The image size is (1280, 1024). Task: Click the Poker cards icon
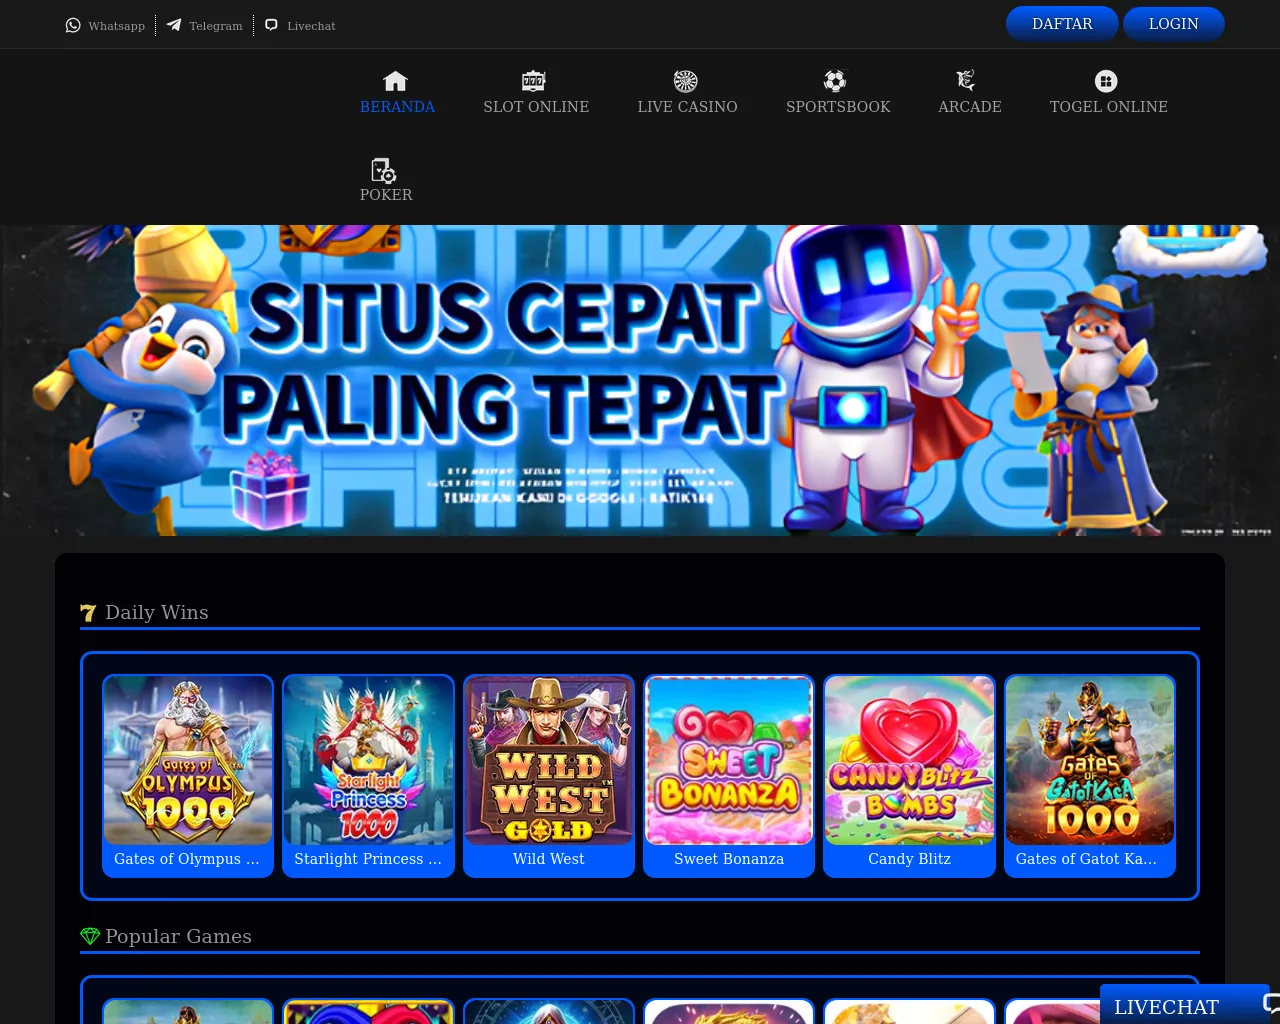[x=384, y=170]
